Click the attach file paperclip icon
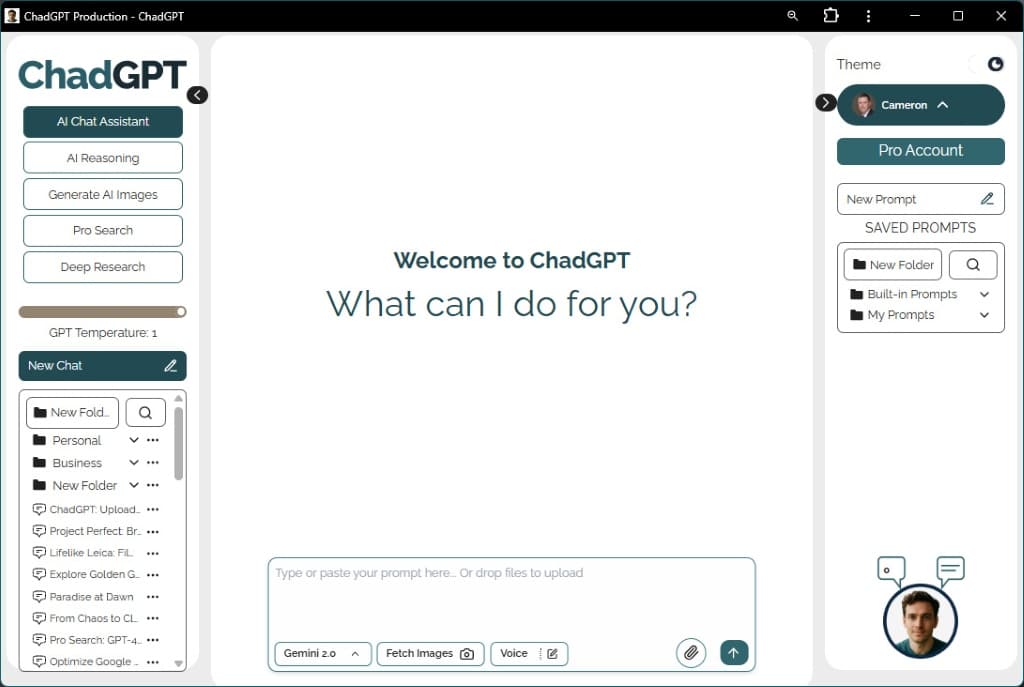This screenshot has width=1024, height=687. (691, 652)
